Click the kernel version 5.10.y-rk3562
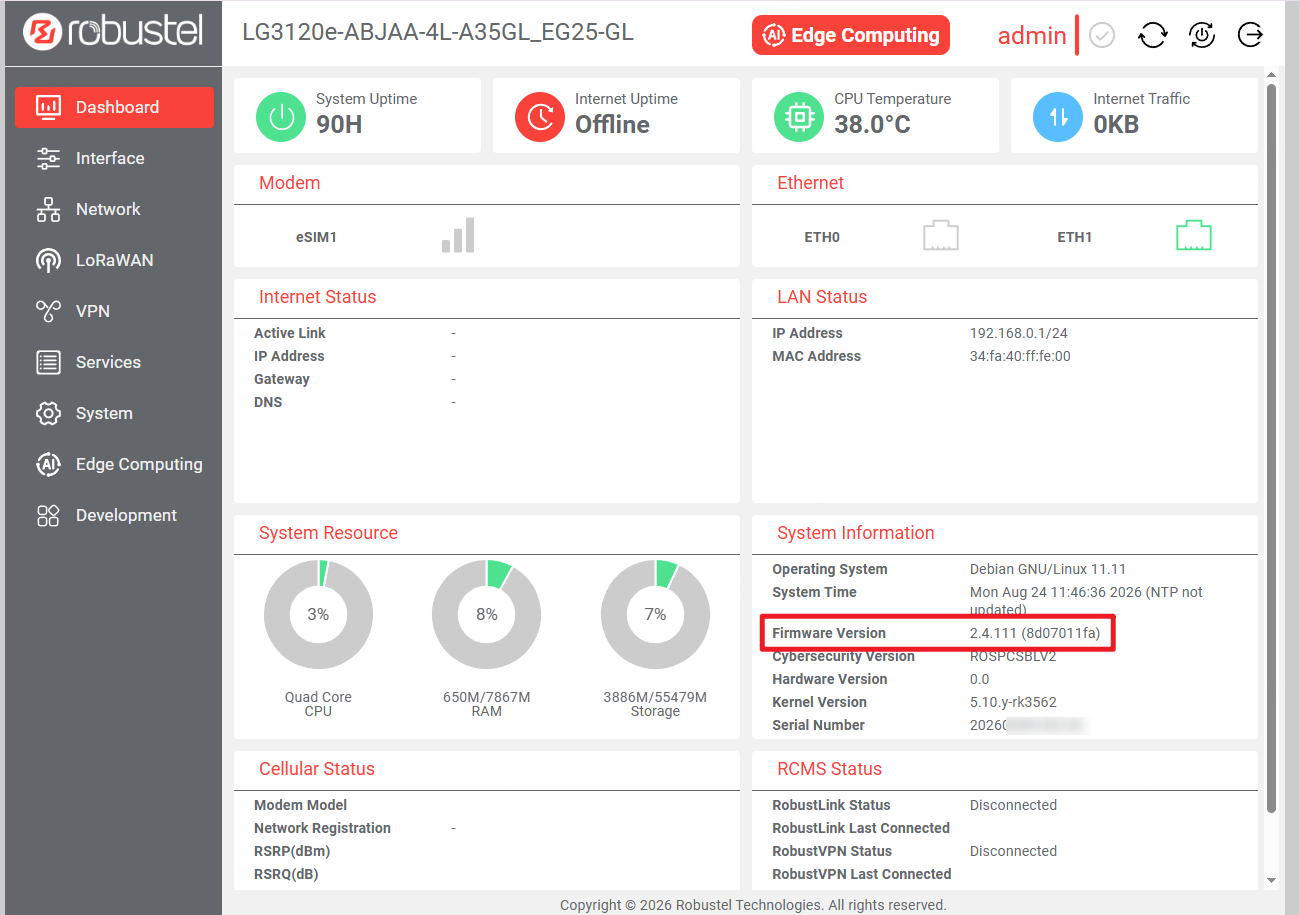This screenshot has width=1299, height=915. coord(1013,702)
